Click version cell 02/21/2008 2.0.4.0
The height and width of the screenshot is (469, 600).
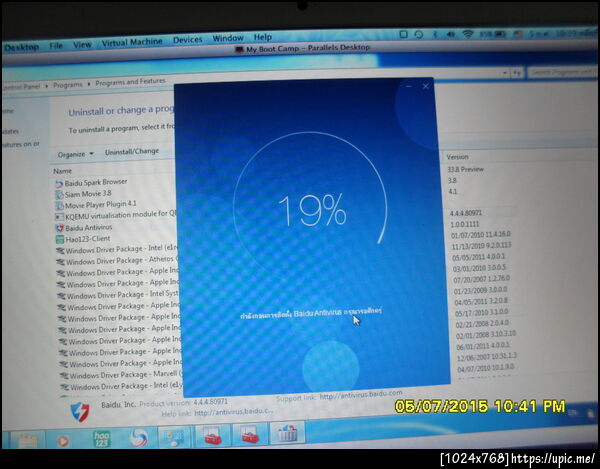click(x=483, y=324)
